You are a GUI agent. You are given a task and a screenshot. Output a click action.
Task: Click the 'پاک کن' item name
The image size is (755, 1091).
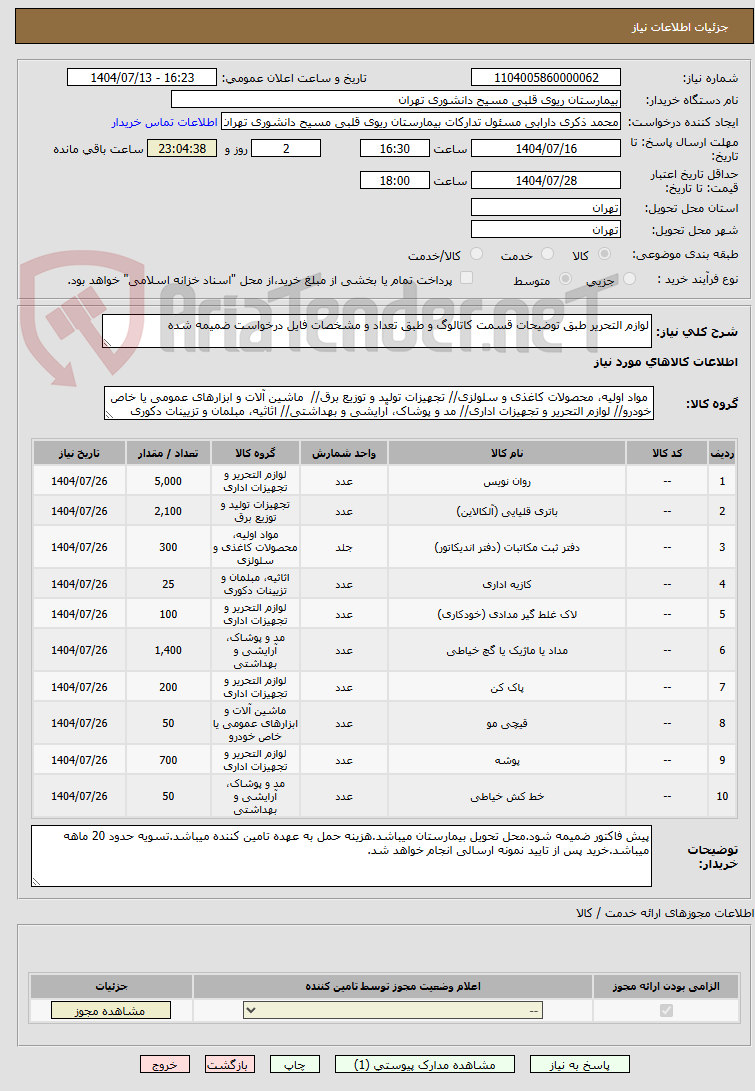click(507, 687)
